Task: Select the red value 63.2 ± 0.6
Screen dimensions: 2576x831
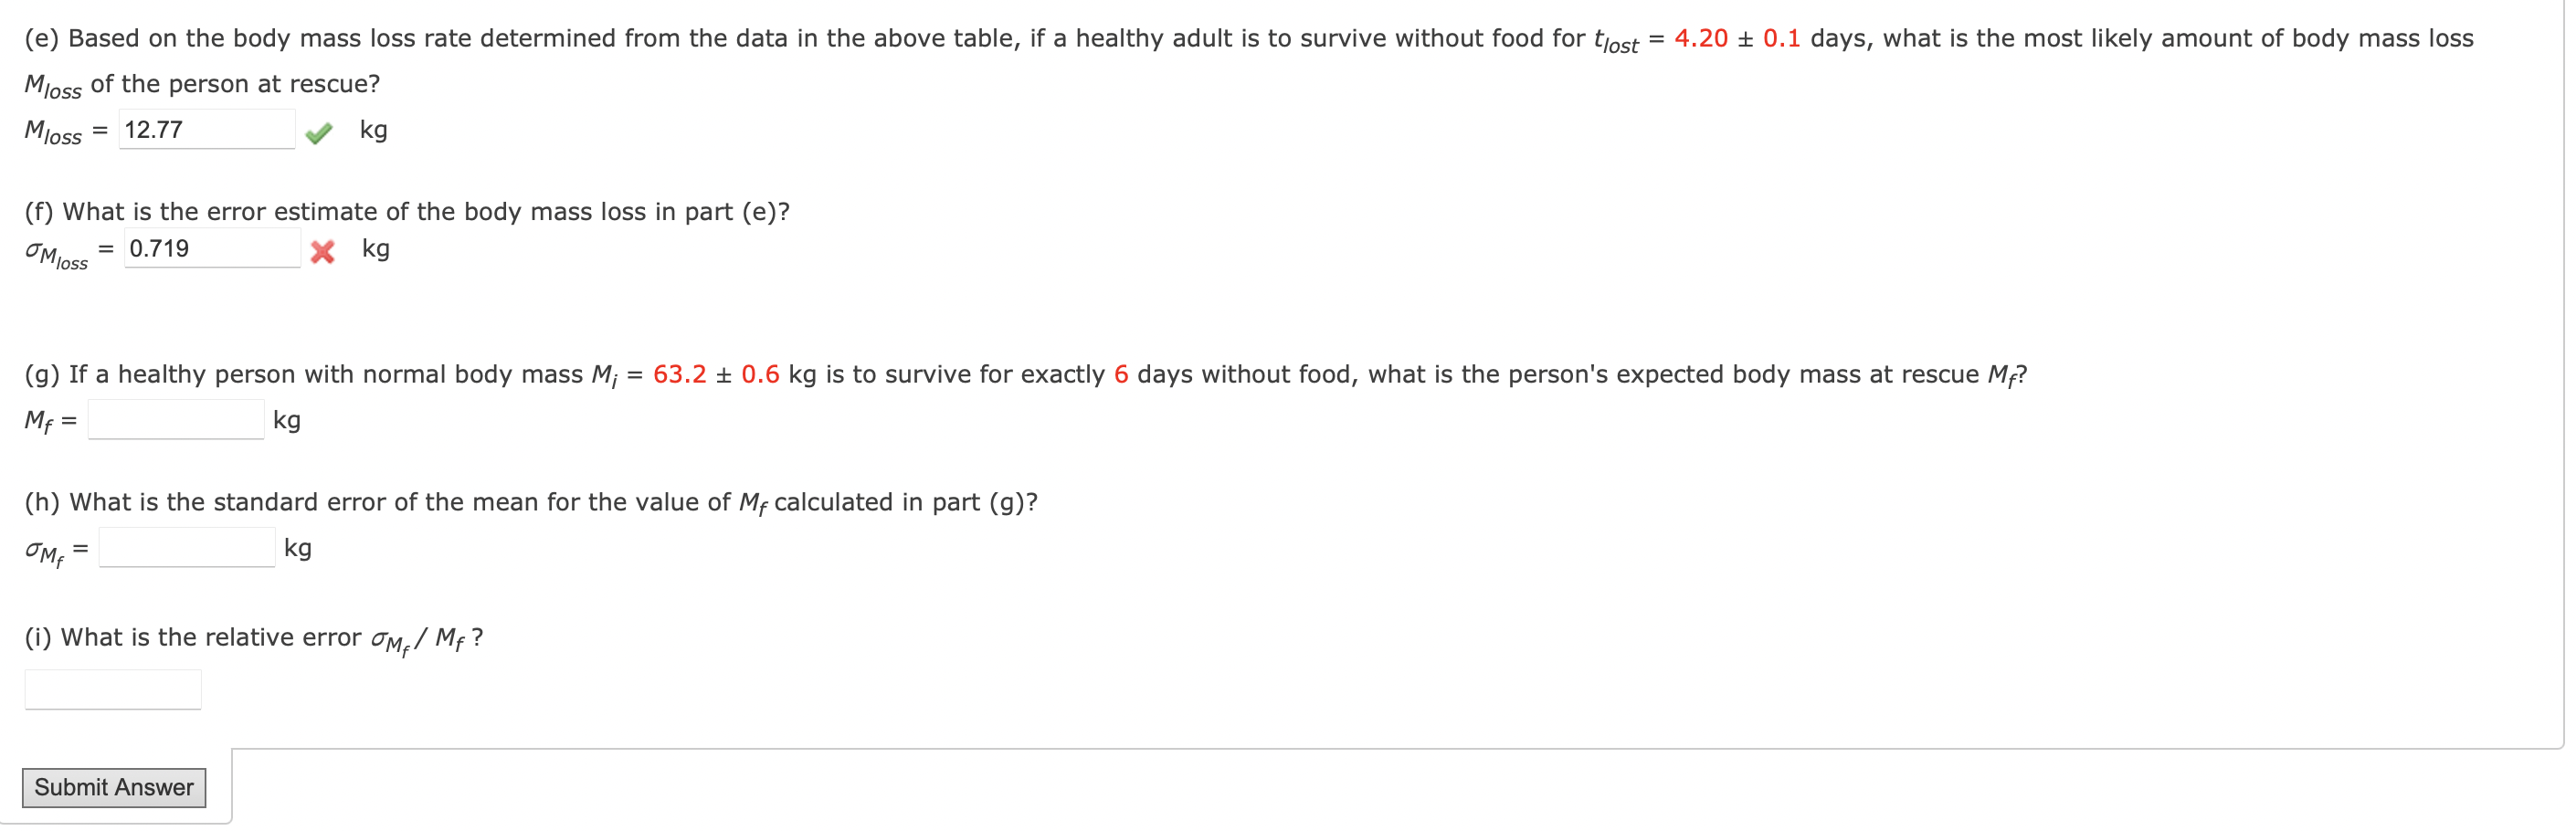Action: coord(718,374)
